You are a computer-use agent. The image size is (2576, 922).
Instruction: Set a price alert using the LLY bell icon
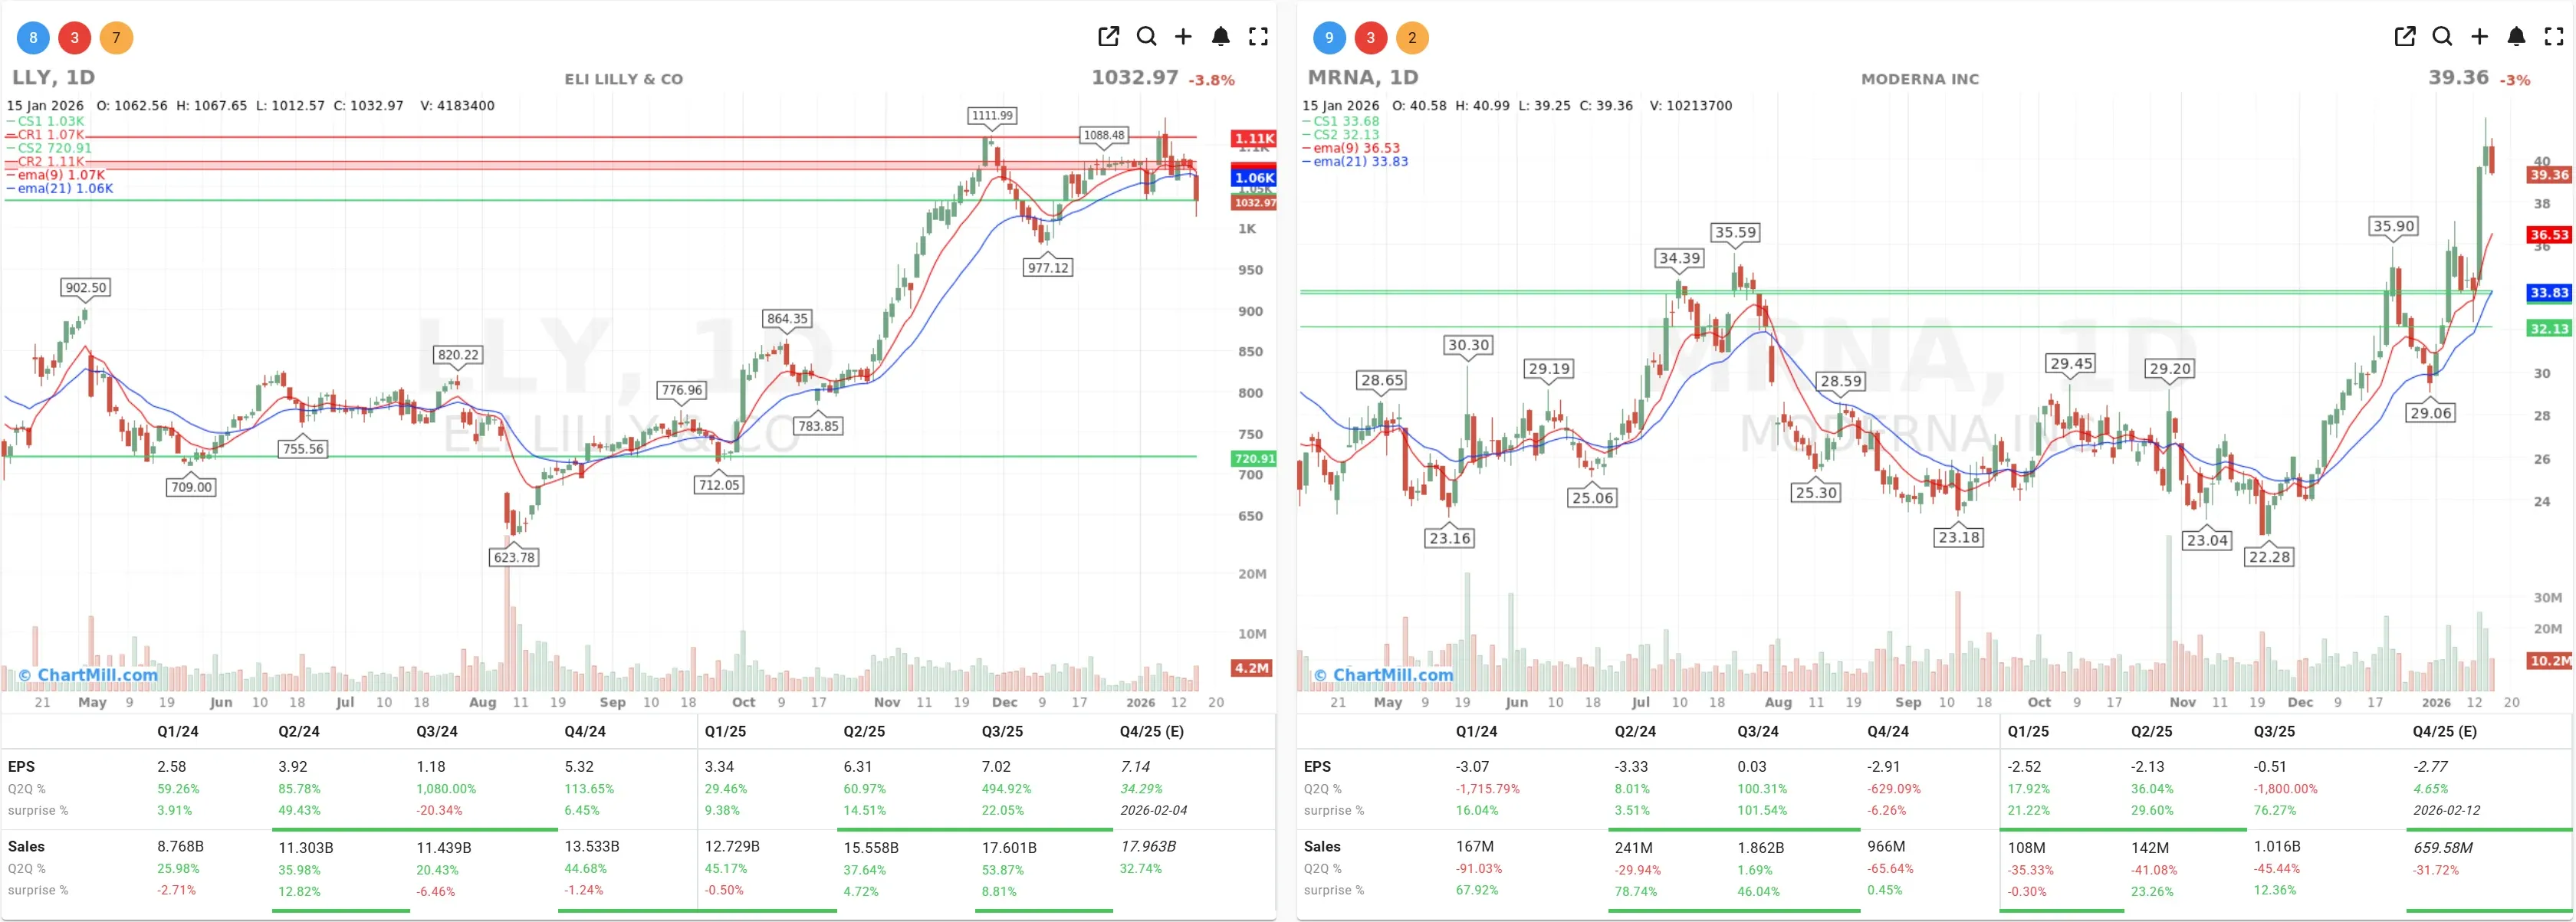(1220, 36)
